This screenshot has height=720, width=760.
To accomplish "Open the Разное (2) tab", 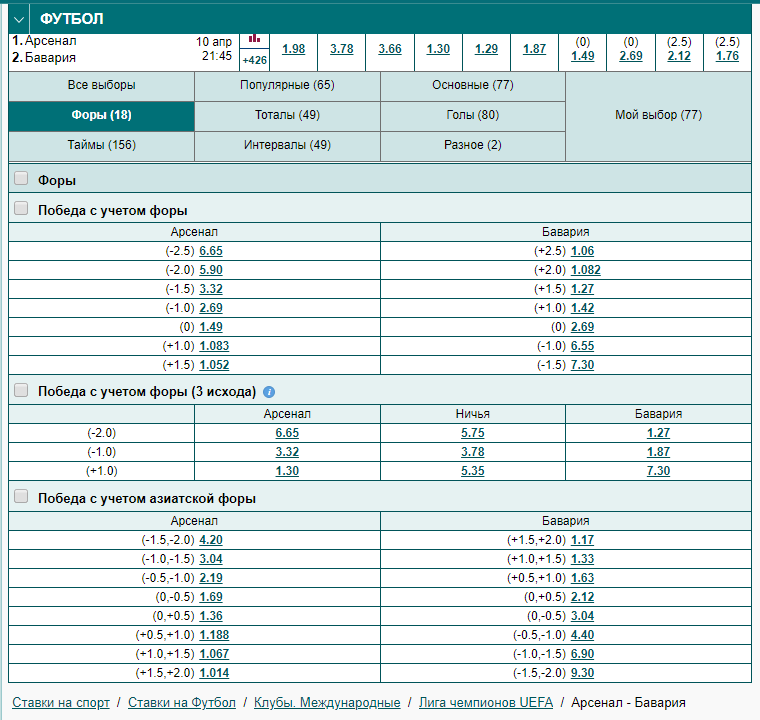I will 473,145.
